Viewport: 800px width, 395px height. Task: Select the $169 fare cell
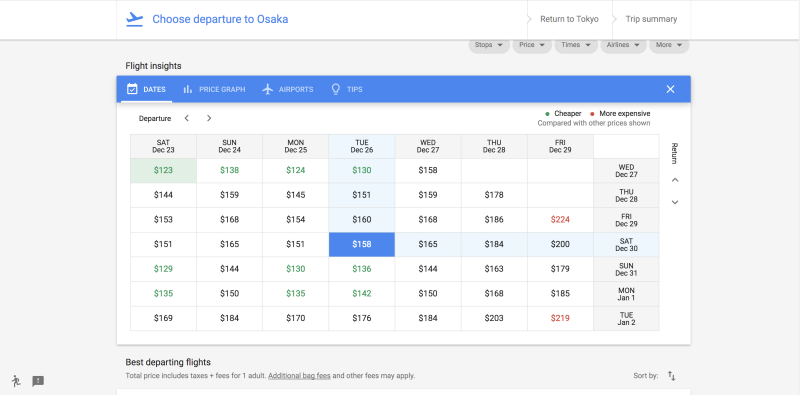click(x=163, y=318)
